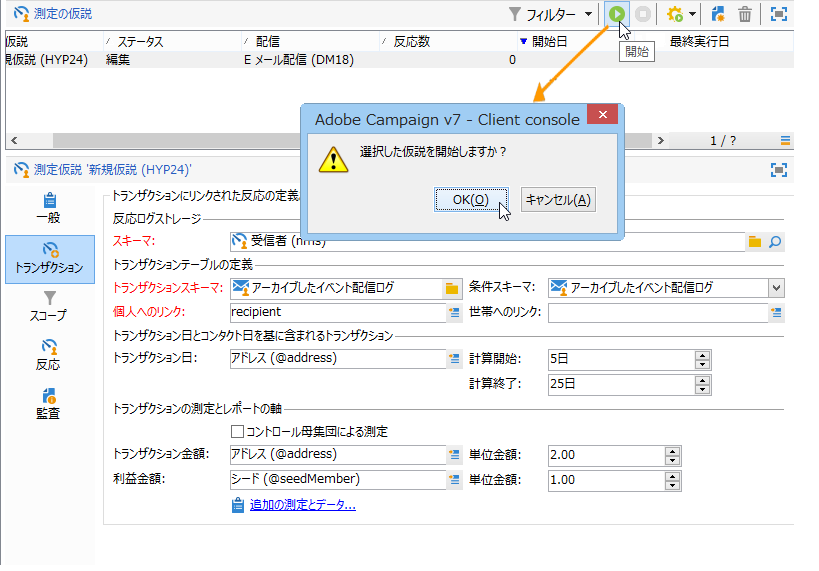The height and width of the screenshot is (571, 819).
Task: Maximize the hypothesis list panel icon
Action: (x=779, y=14)
